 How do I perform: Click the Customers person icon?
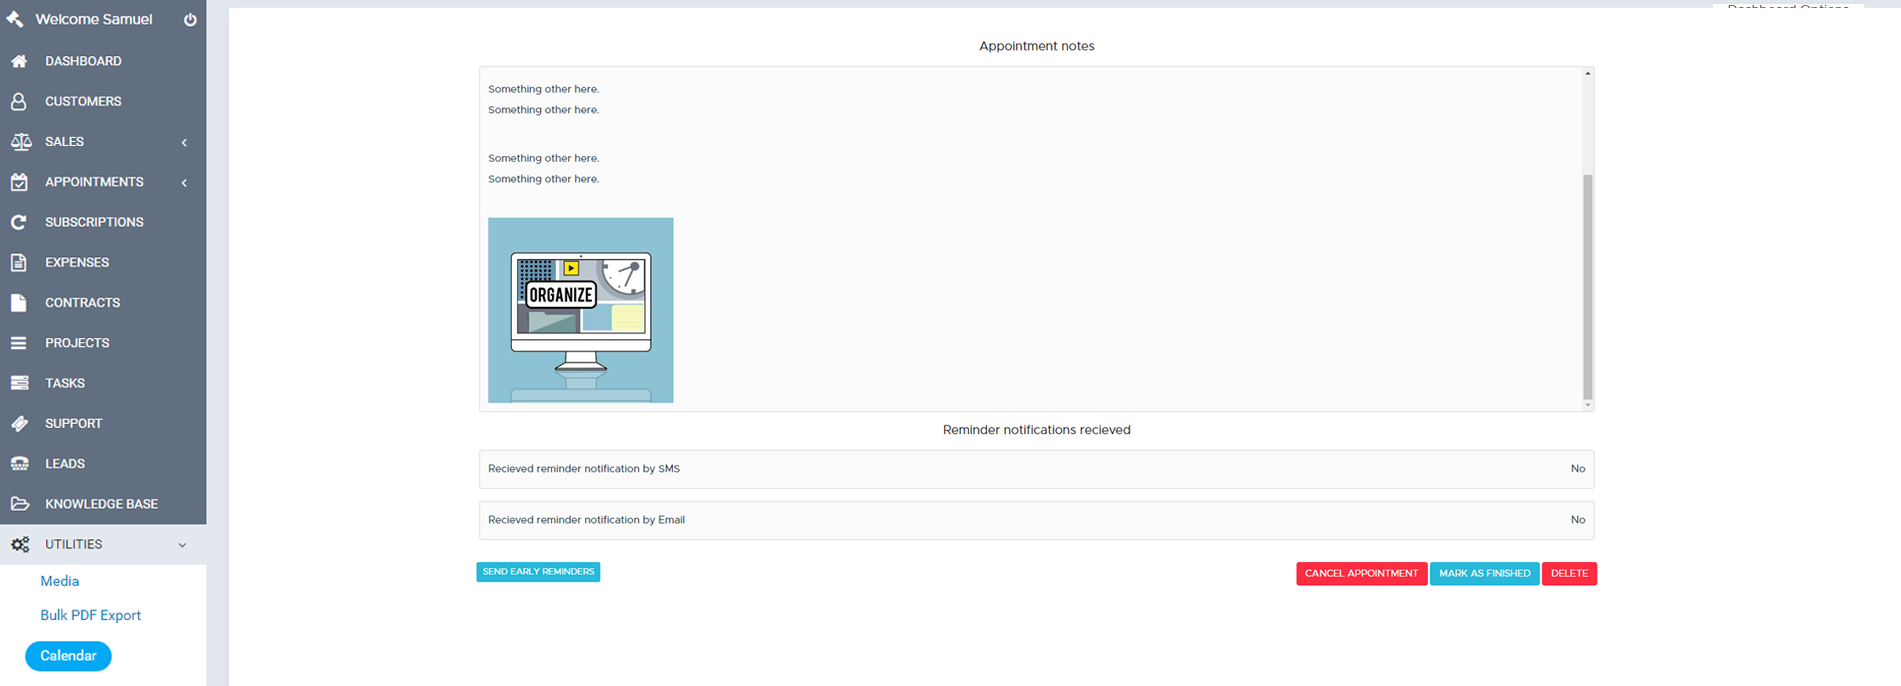pyautogui.click(x=19, y=101)
